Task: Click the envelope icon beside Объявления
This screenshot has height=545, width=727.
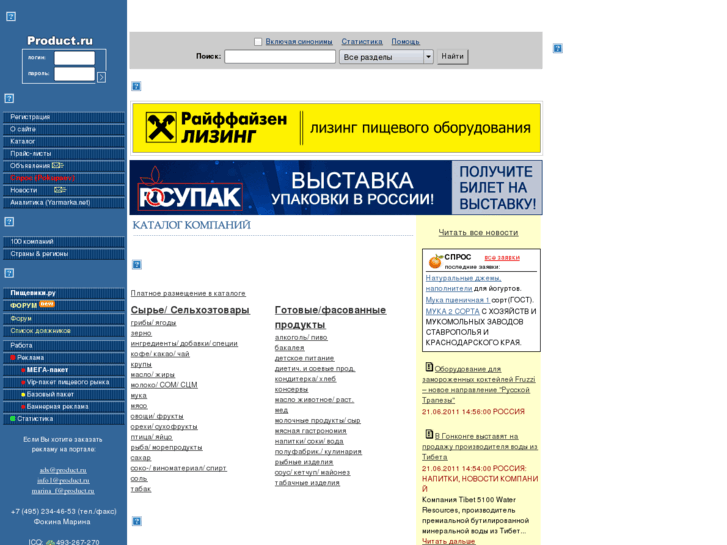Action: [58, 166]
